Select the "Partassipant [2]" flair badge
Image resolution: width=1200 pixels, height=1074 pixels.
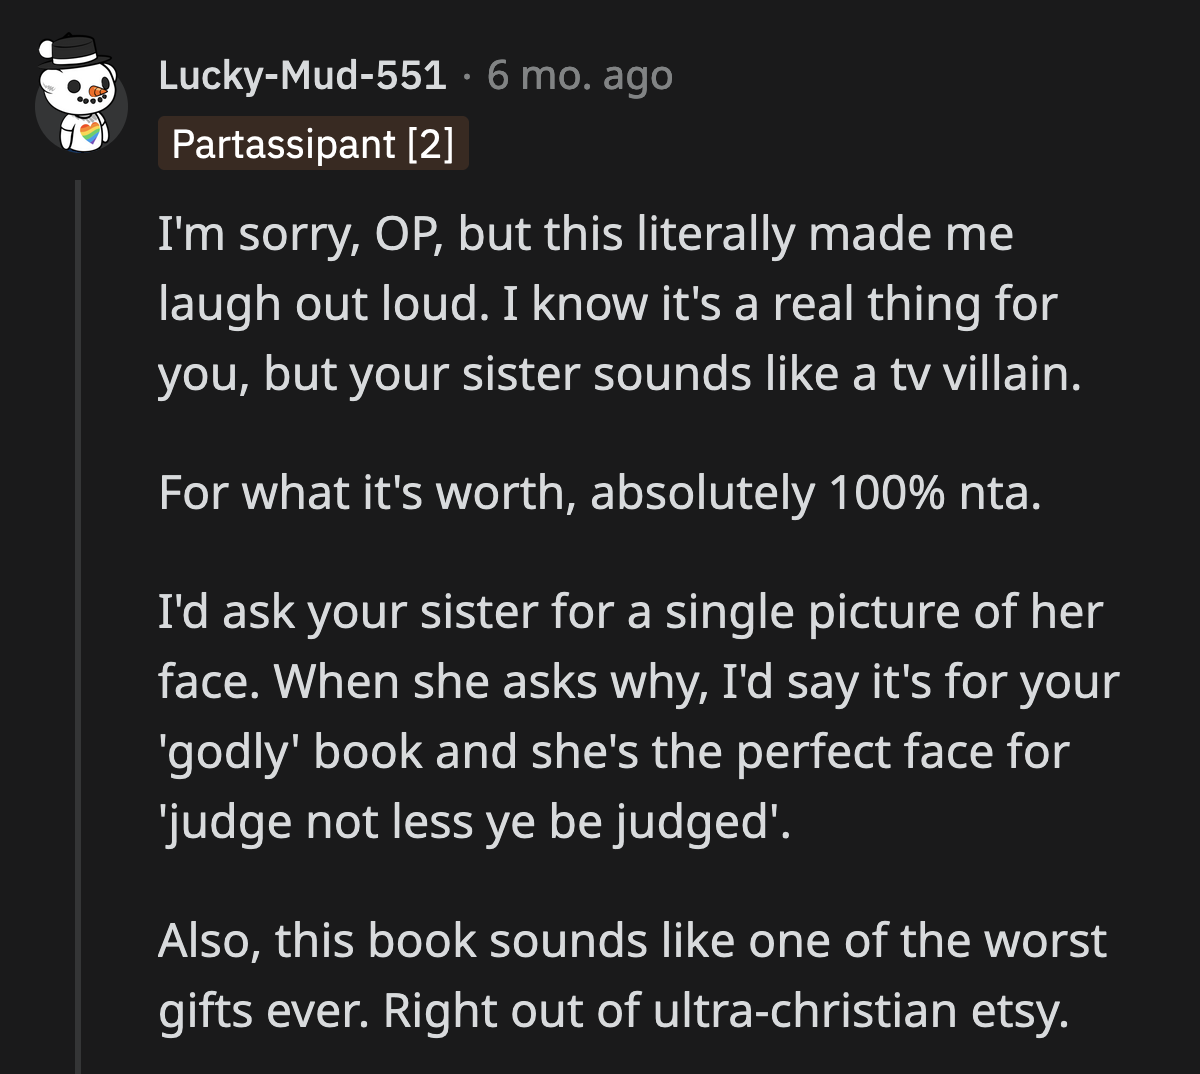point(313,145)
